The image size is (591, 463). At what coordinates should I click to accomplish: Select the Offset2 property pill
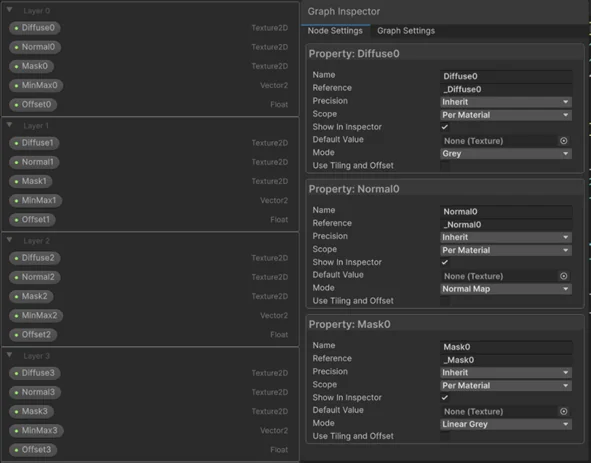coord(33,334)
